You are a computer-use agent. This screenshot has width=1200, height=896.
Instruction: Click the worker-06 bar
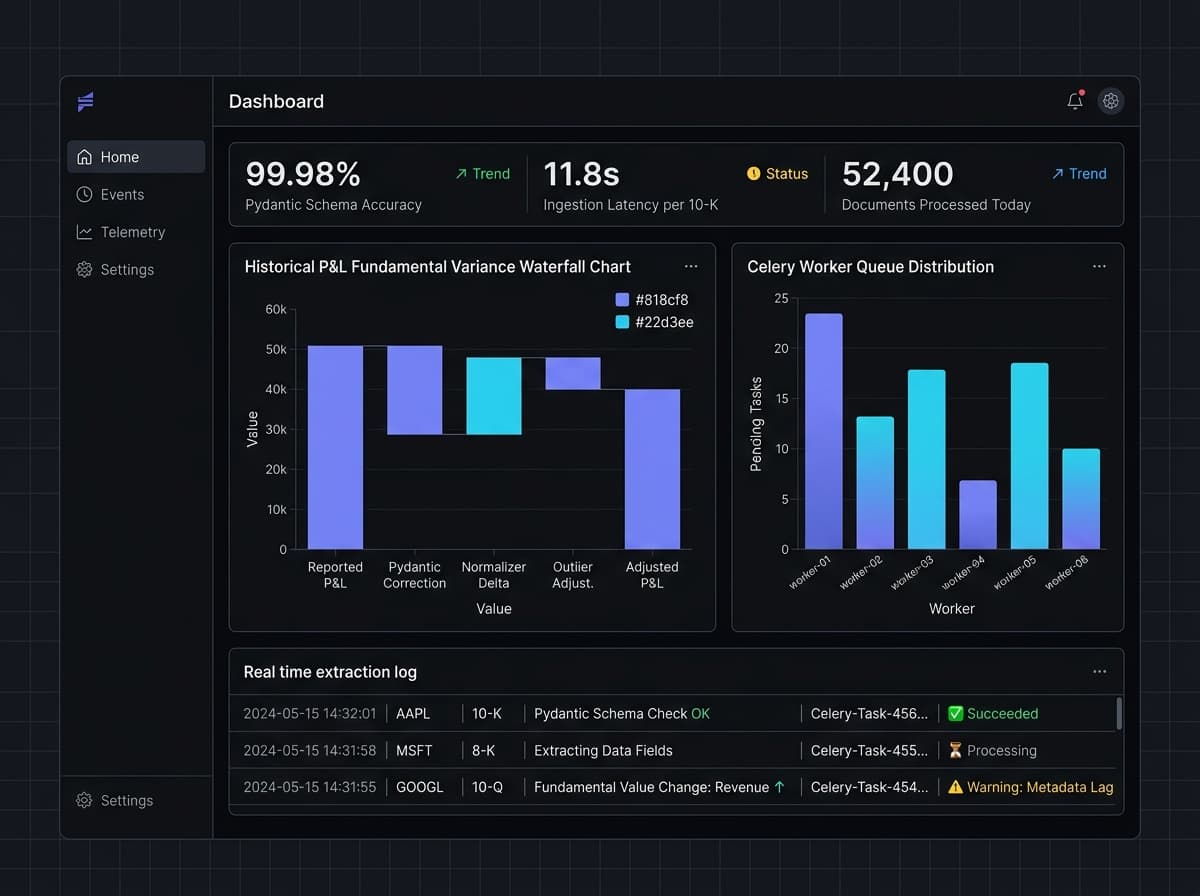pos(1081,499)
